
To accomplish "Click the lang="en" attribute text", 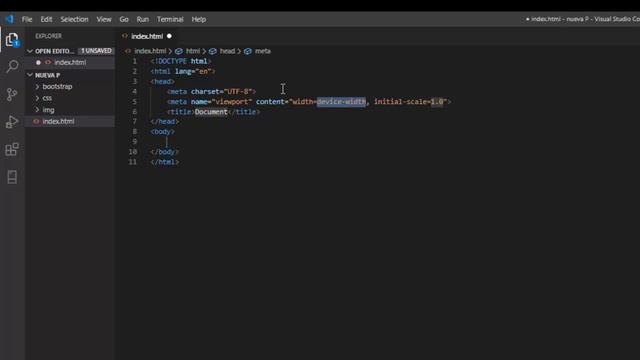I will click(x=193, y=71).
